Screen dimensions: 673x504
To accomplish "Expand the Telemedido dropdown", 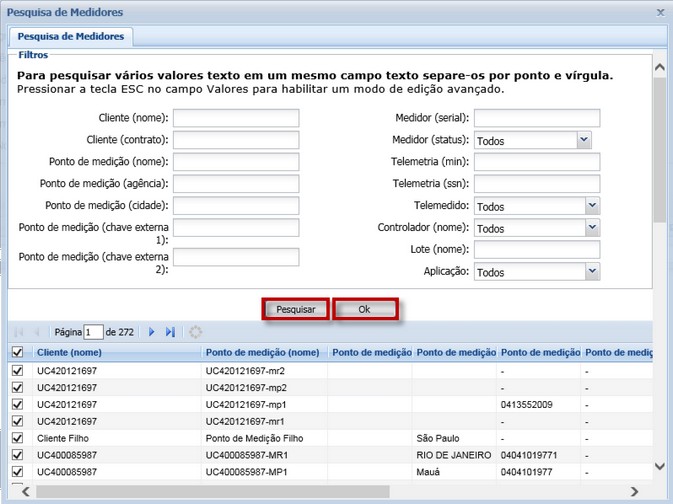I will pyautogui.click(x=592, y=206).
